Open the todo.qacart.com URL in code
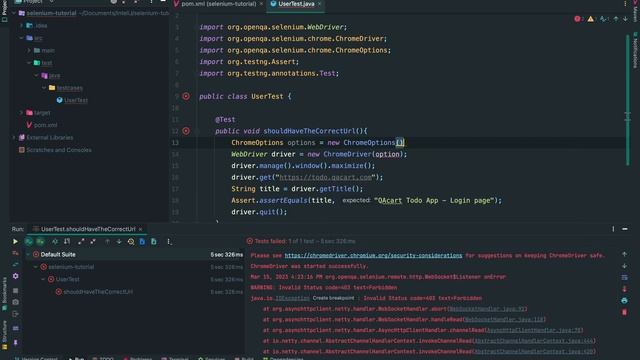The height and width of the screenshot is (360, 640). click(x=325, y=178)
